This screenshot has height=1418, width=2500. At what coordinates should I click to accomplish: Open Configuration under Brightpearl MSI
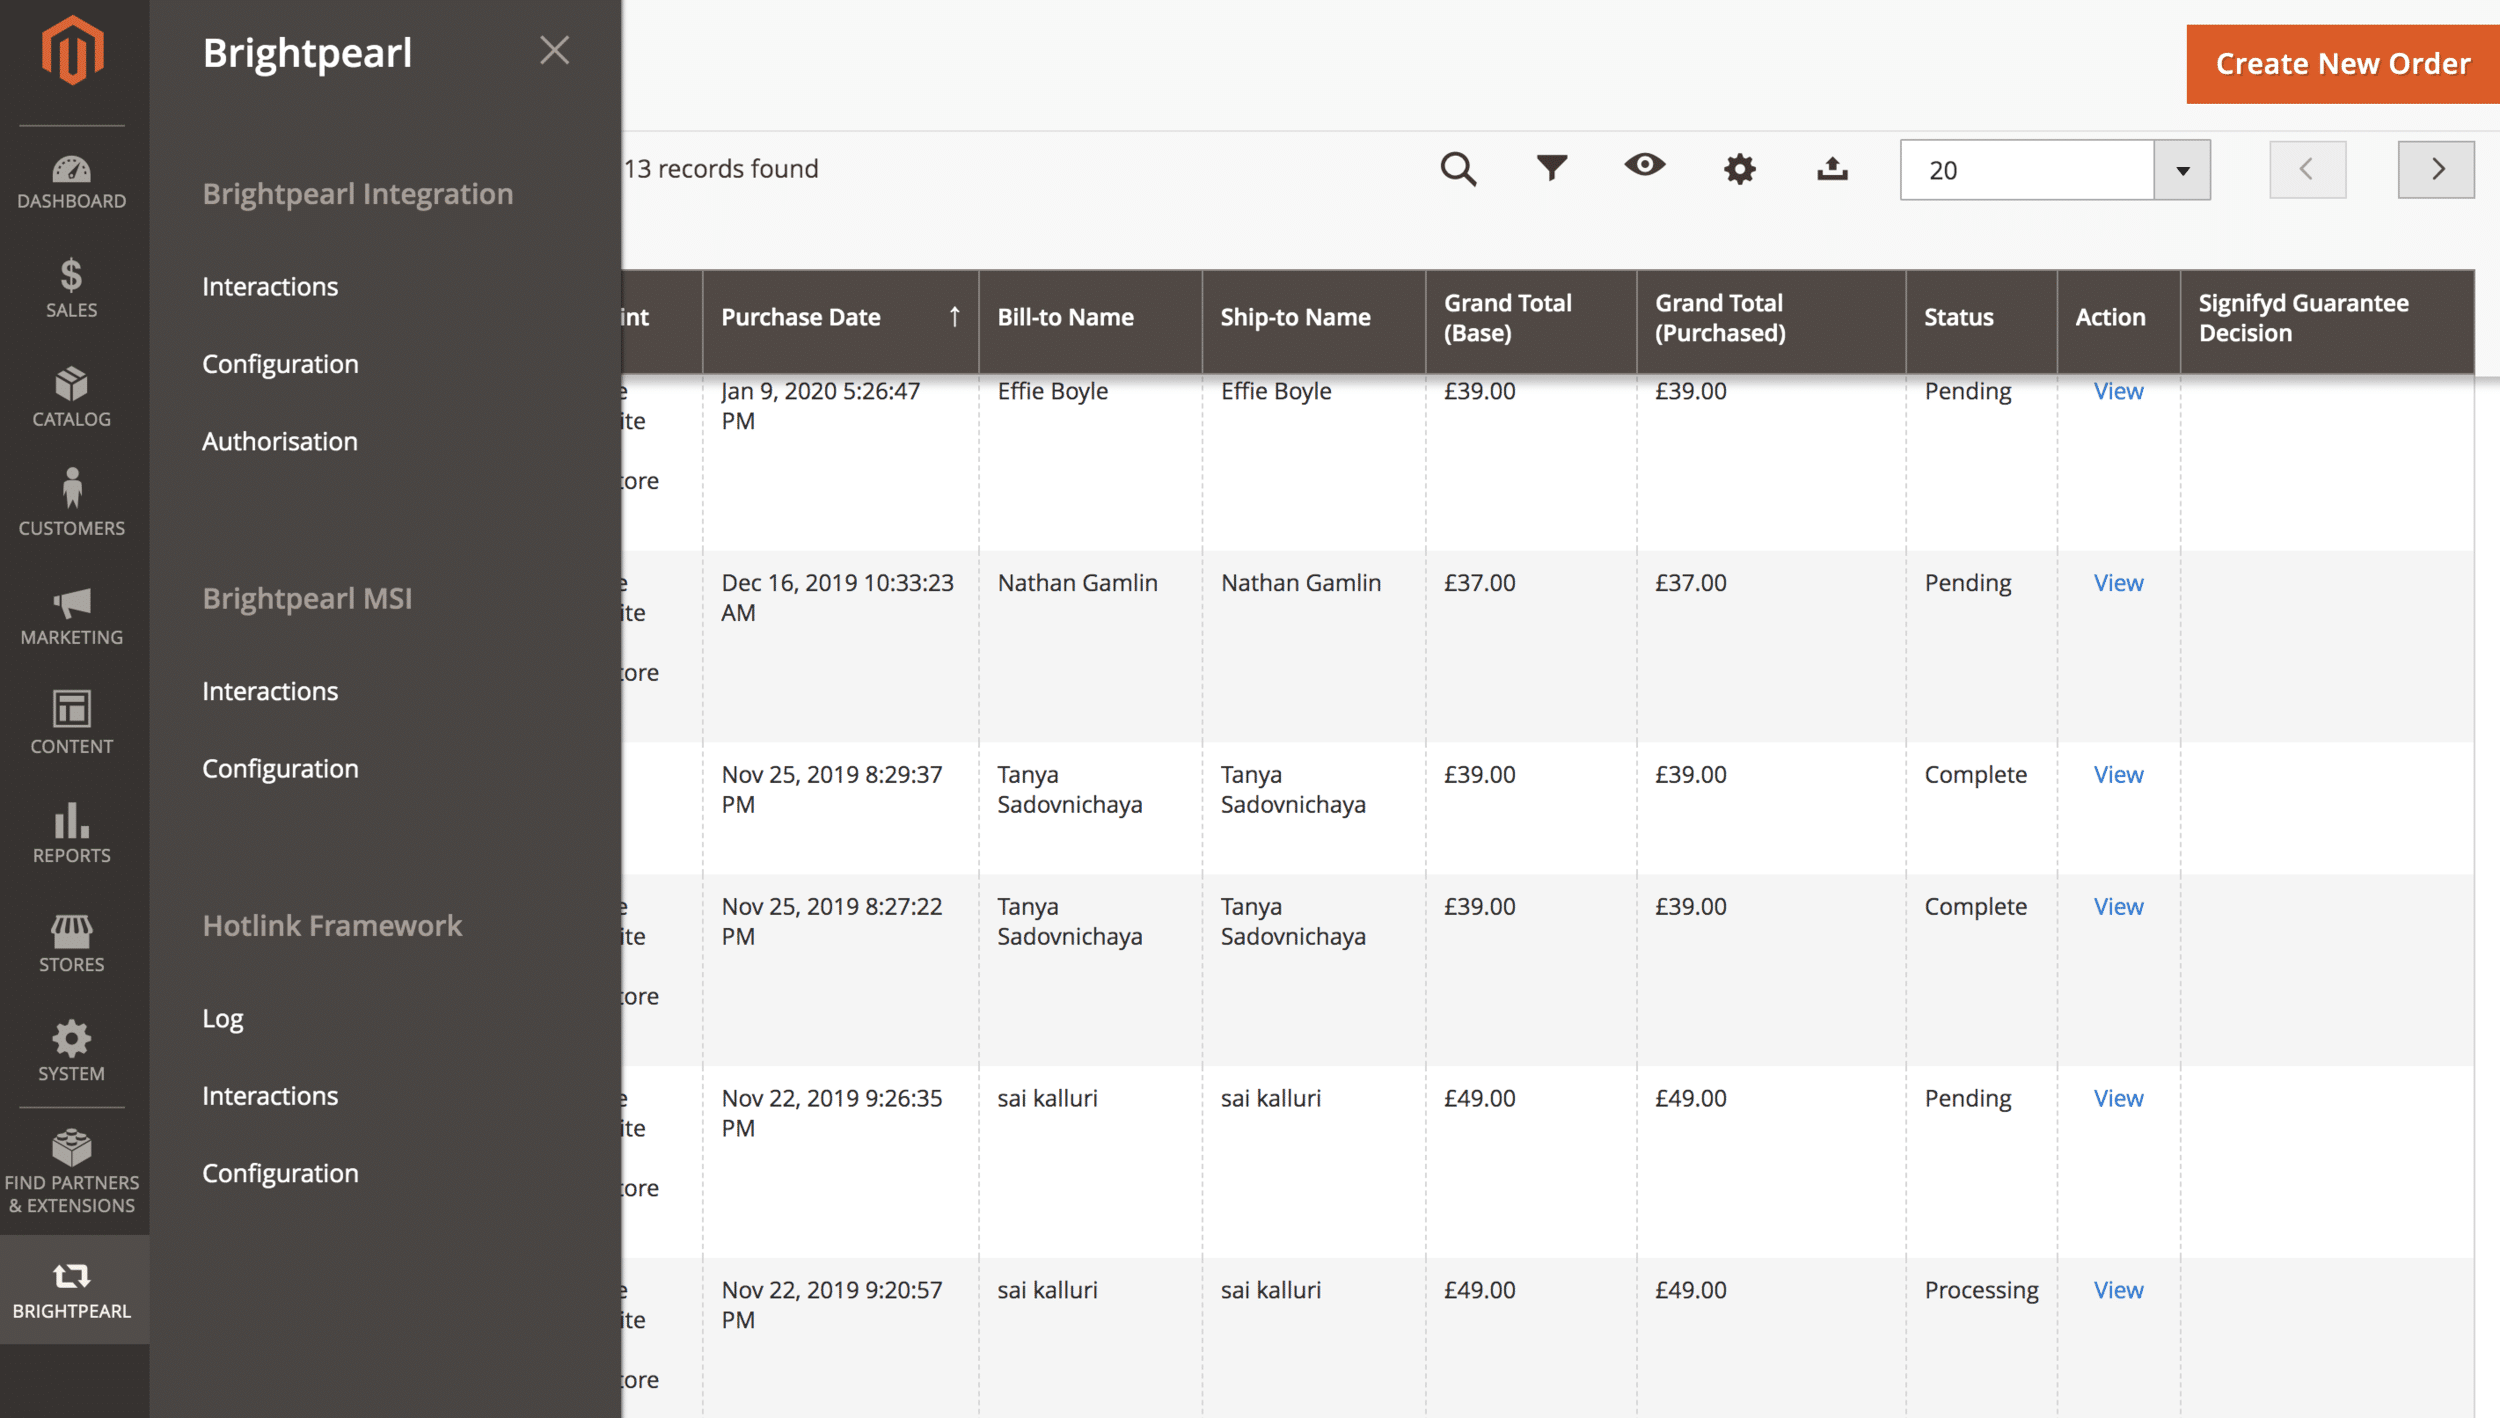click(280, 768)
